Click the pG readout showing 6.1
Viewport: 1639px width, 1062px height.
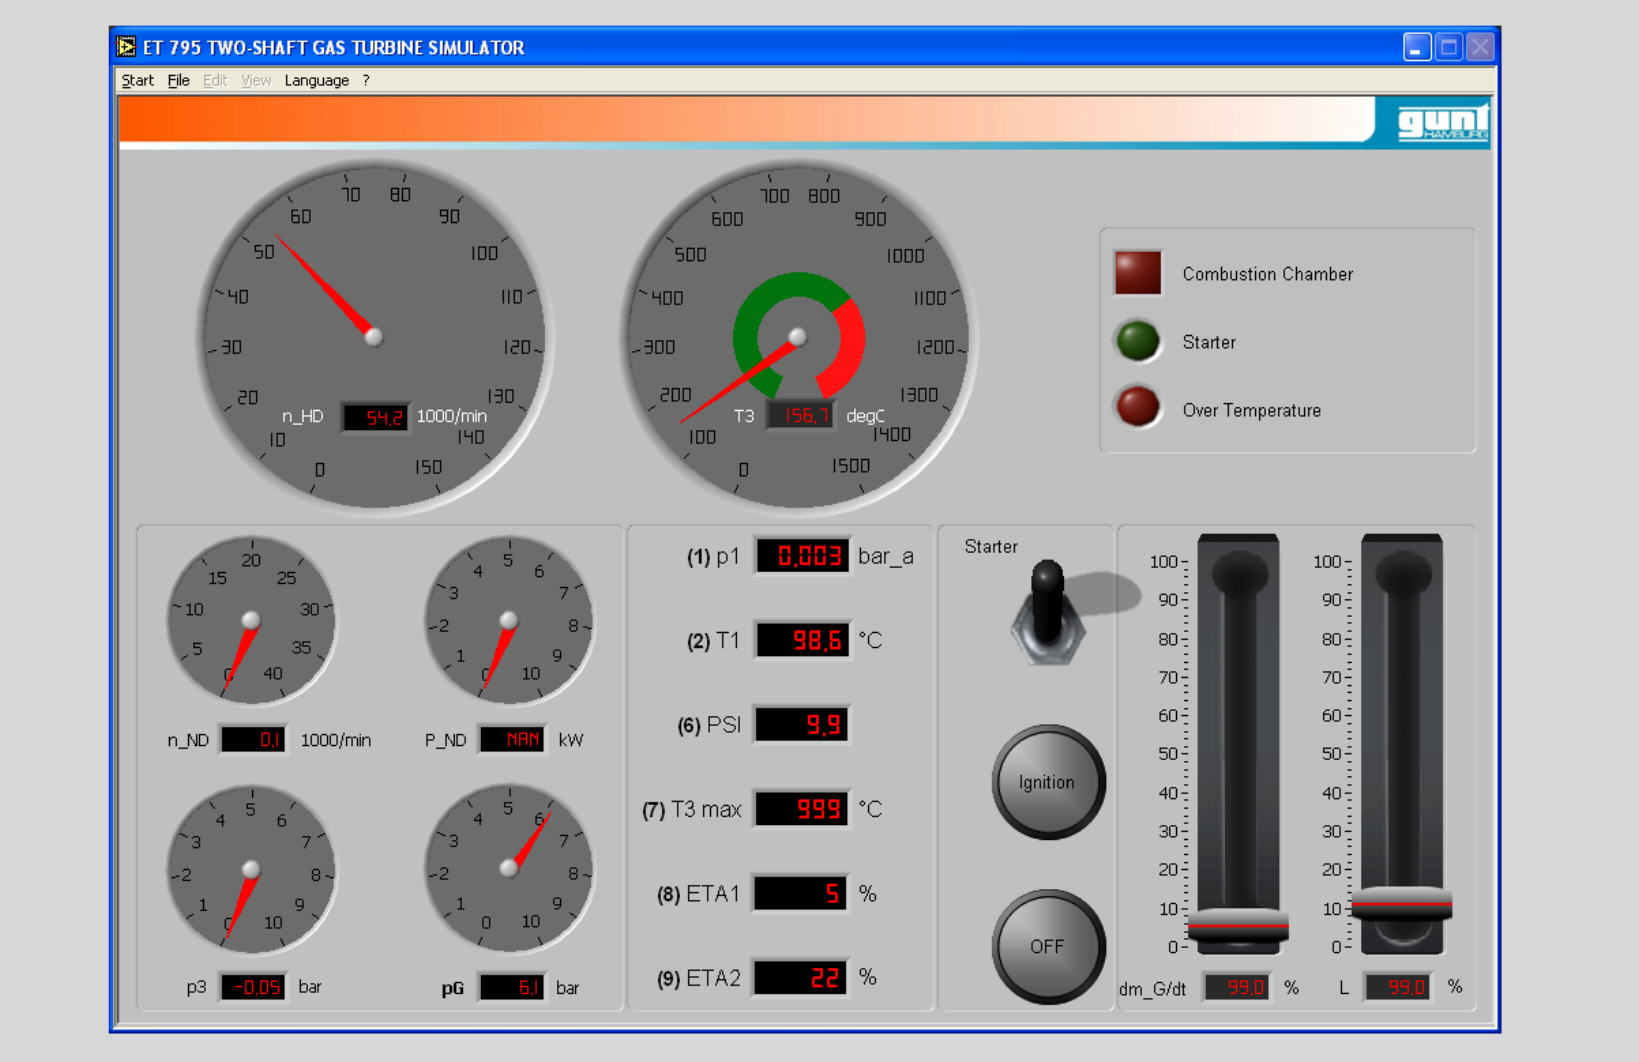(512, 987)
